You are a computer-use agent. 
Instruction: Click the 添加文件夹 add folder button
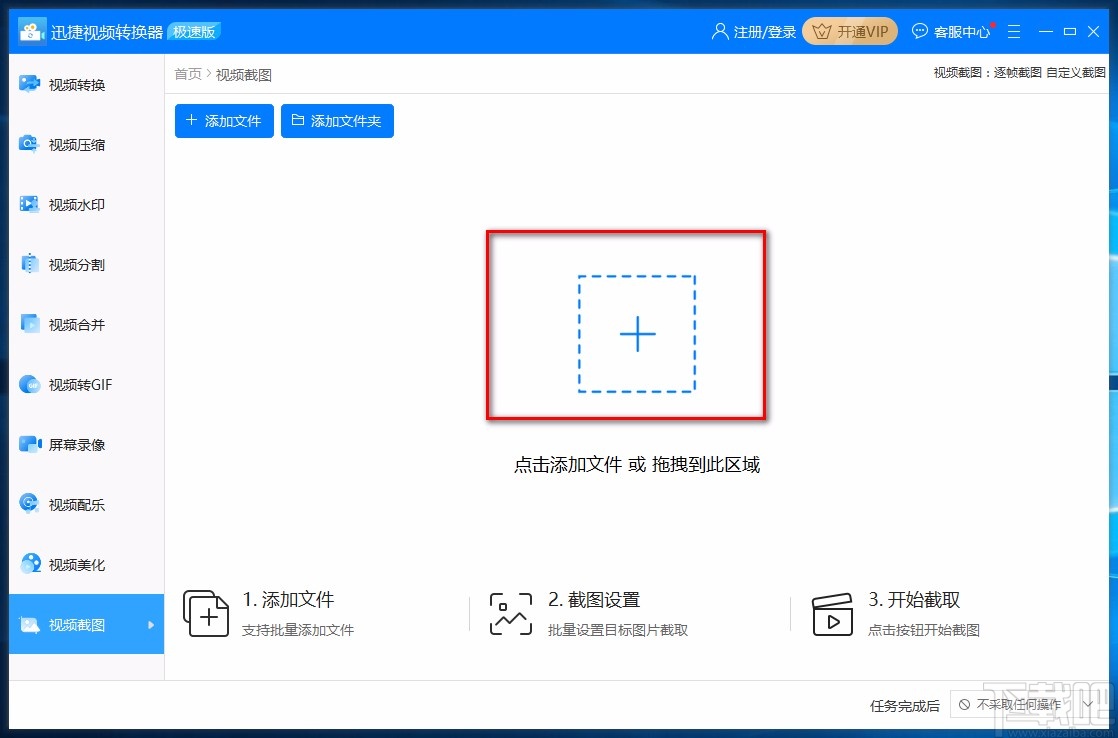coord(337,121)
